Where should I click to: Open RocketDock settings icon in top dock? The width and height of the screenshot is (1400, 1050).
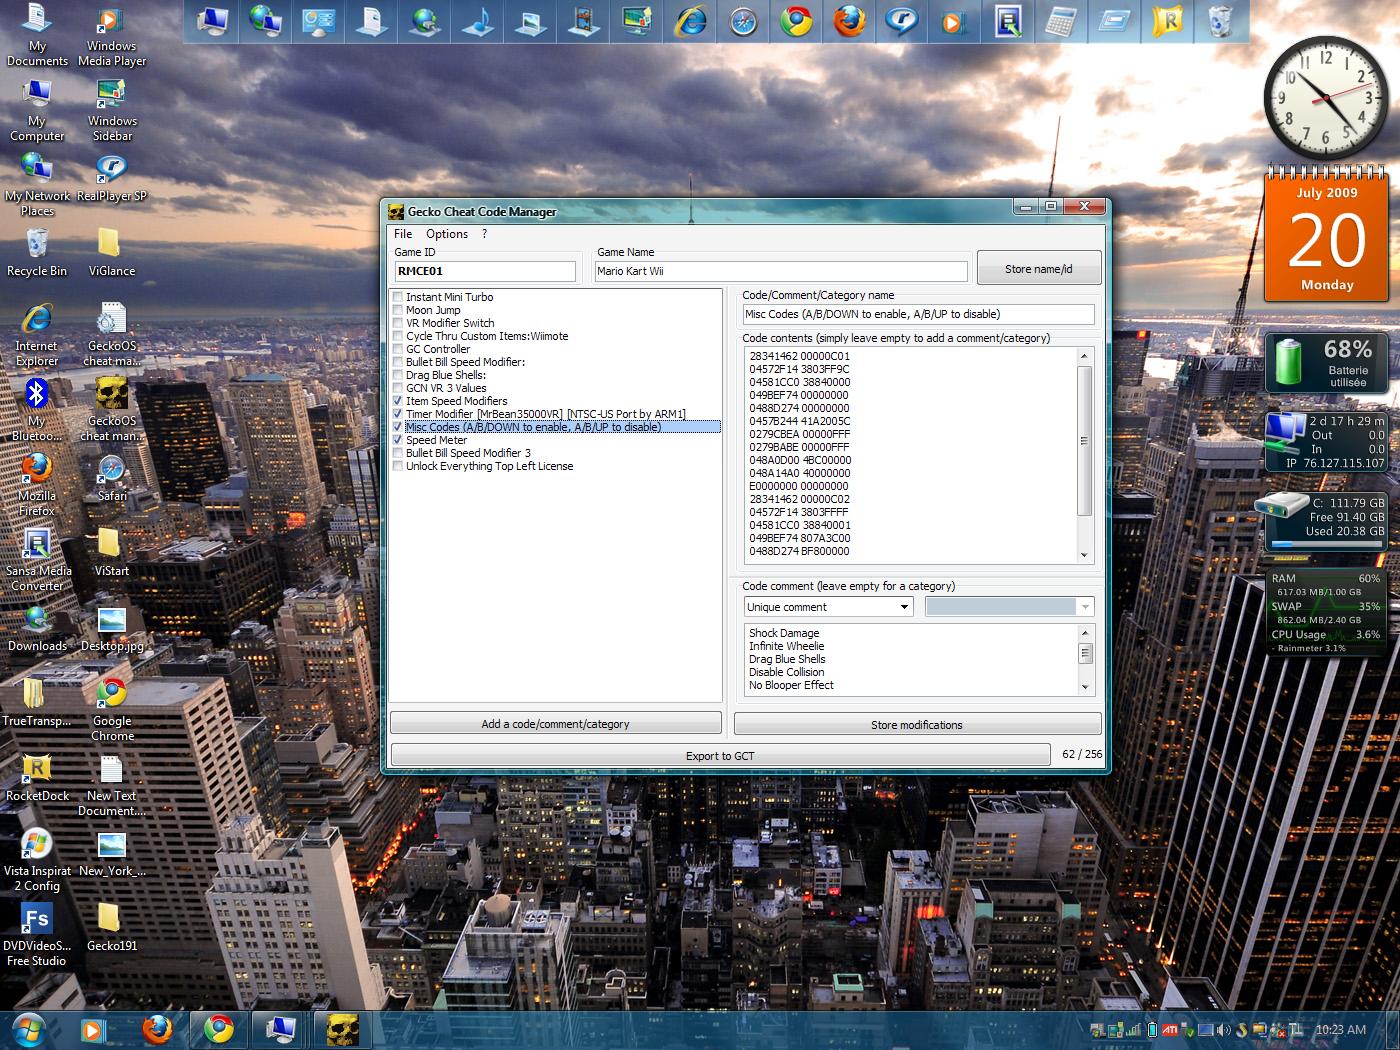[1167, 20]
